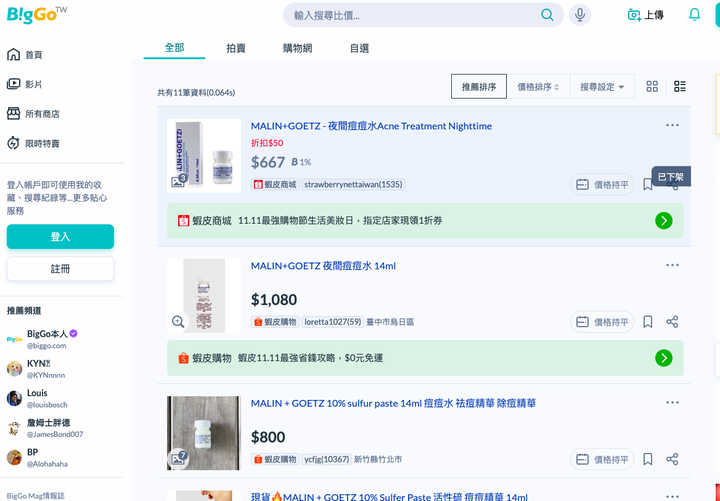This screenshot has width=720, height=501.
Task: Click the 折扣$50 discount label
Action: coord(267,143)
